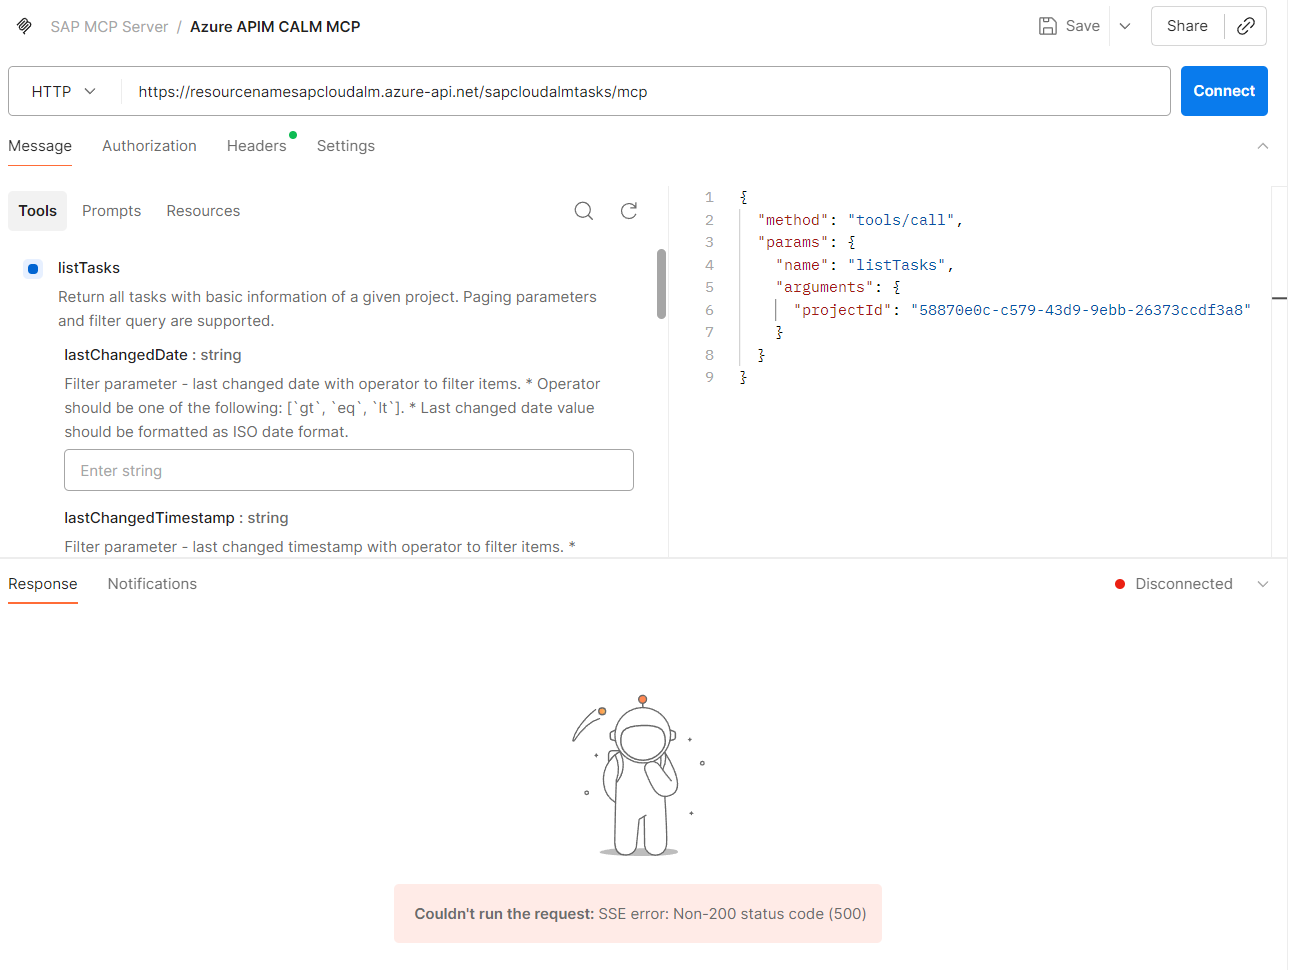Search the tools list
The width and height of the screenshot is (1313, 970).
584,210
